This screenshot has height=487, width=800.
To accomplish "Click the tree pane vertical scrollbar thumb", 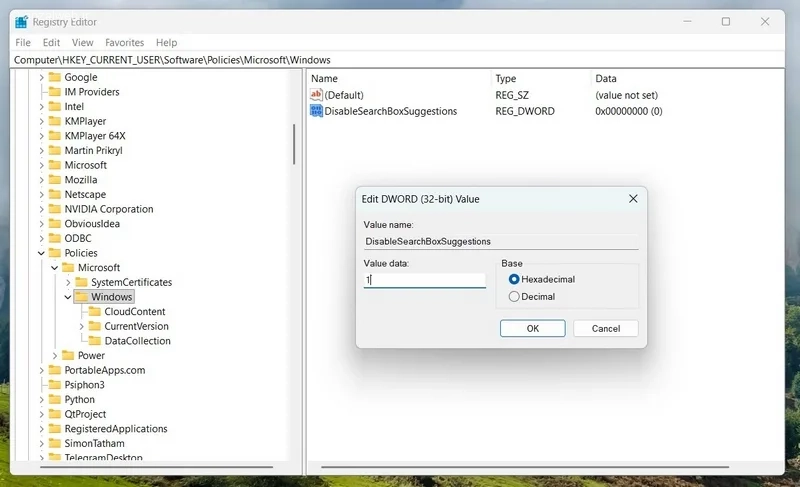I will (294, 144).
